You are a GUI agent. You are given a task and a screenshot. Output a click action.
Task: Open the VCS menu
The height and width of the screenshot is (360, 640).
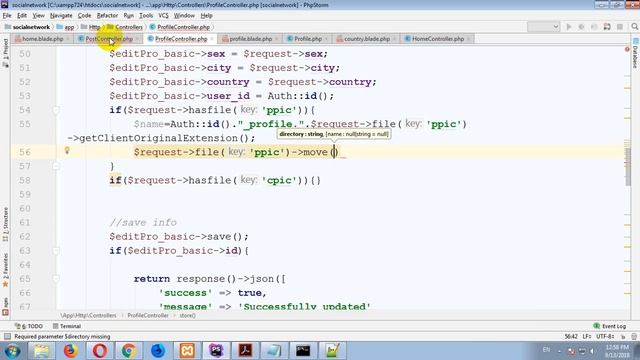click(x=163, y=16)
